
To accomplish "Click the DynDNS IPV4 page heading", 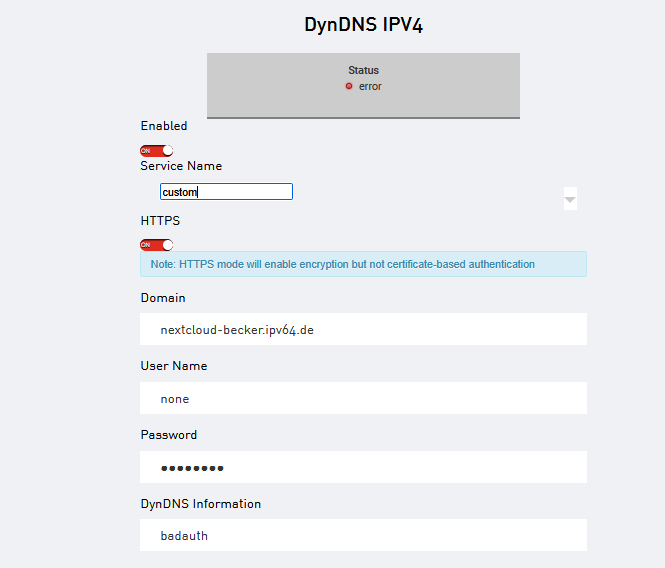I will [363, 25].
